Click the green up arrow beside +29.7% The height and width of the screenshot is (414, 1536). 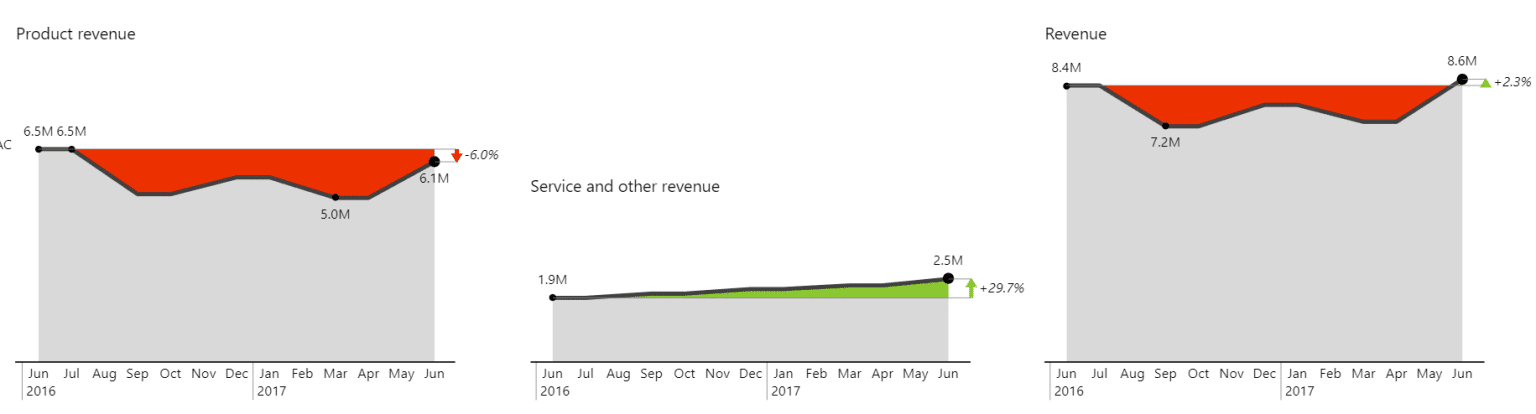[x=970, y=288]
